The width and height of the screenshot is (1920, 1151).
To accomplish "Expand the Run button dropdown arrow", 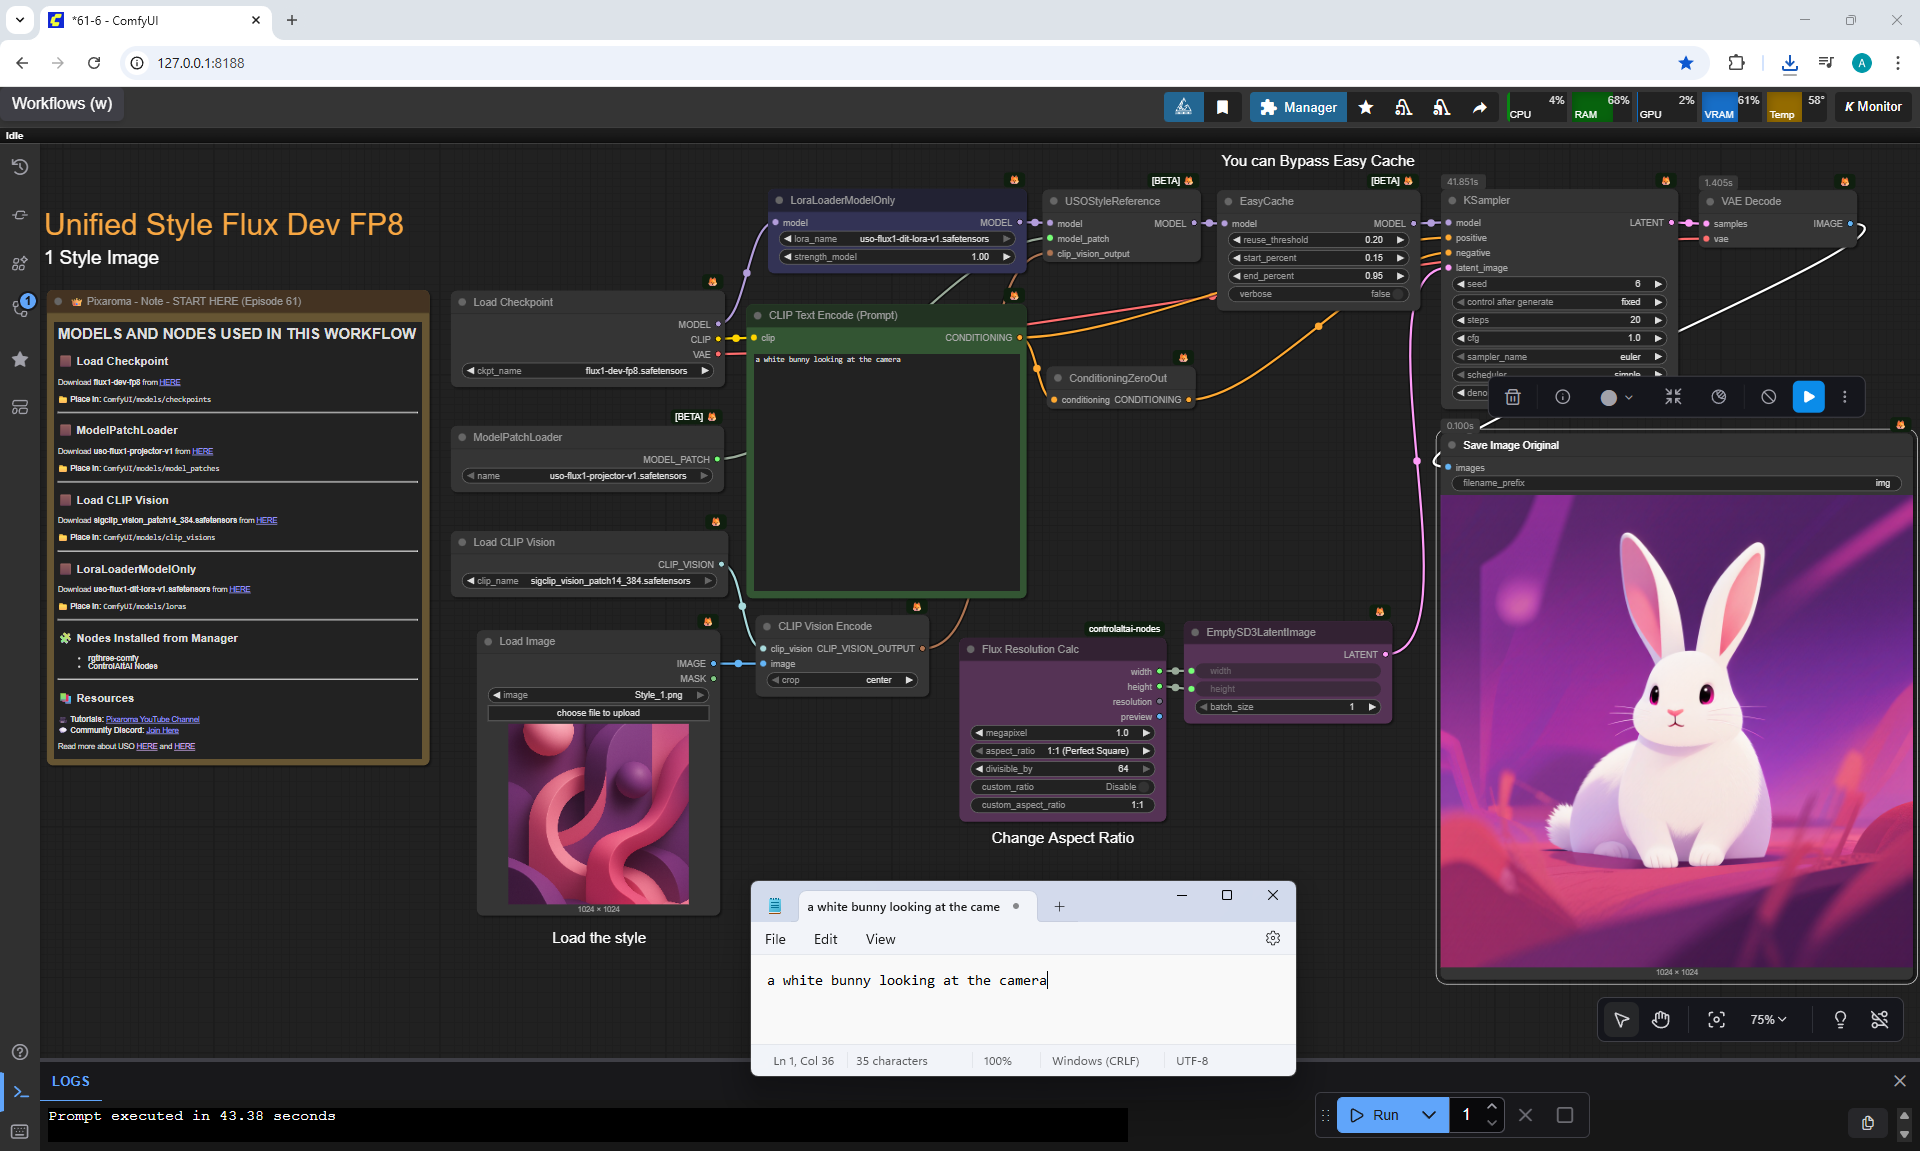I will [1429, 1115].
